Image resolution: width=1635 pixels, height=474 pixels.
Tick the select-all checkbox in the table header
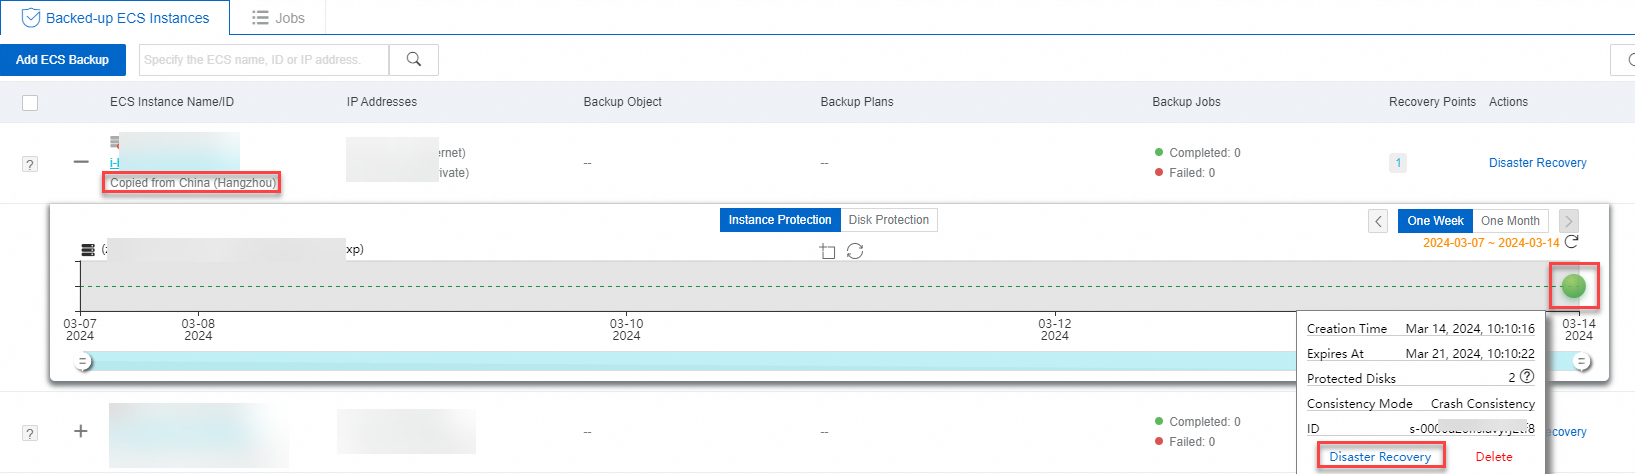pyautogui.click(x=30, y=102)
